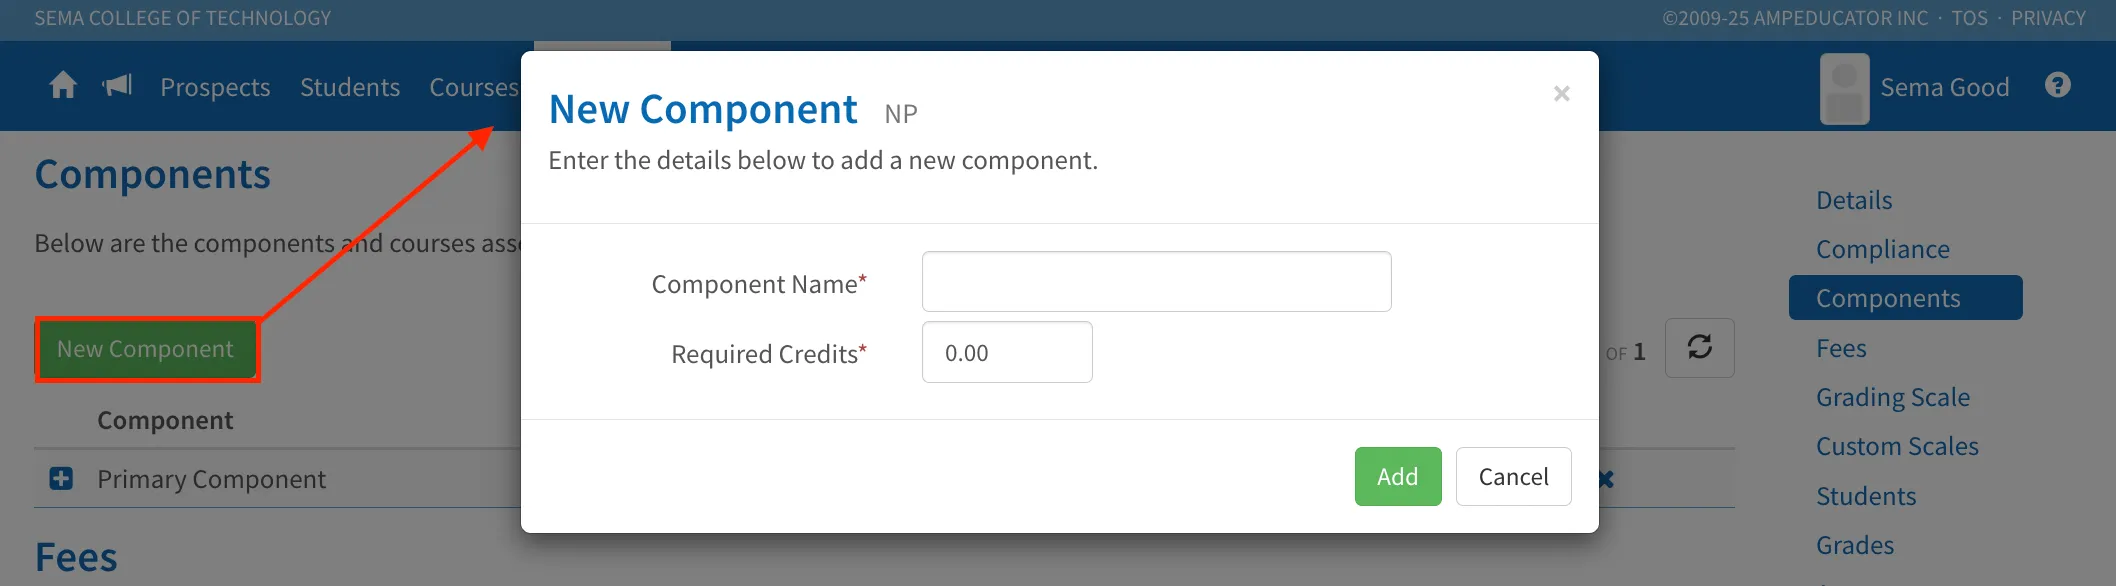
Task: Open the megaphone announcements icon
Action: [117, 86]
